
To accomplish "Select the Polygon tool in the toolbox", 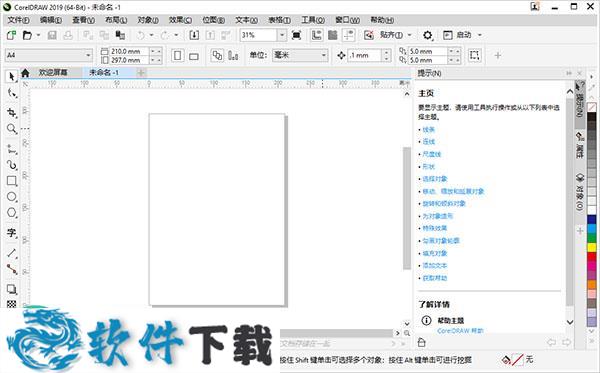I will click(x=11, y=212).
